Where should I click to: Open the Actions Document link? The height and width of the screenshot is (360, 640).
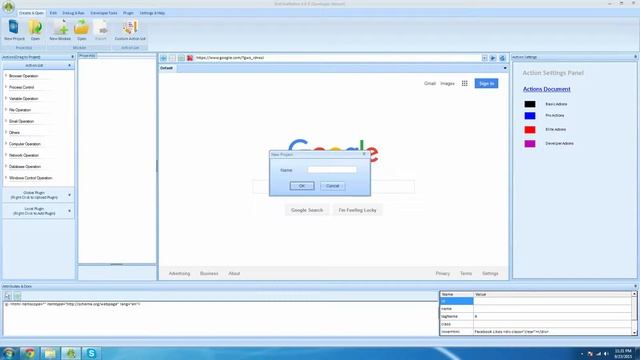(x=547, y=89)
